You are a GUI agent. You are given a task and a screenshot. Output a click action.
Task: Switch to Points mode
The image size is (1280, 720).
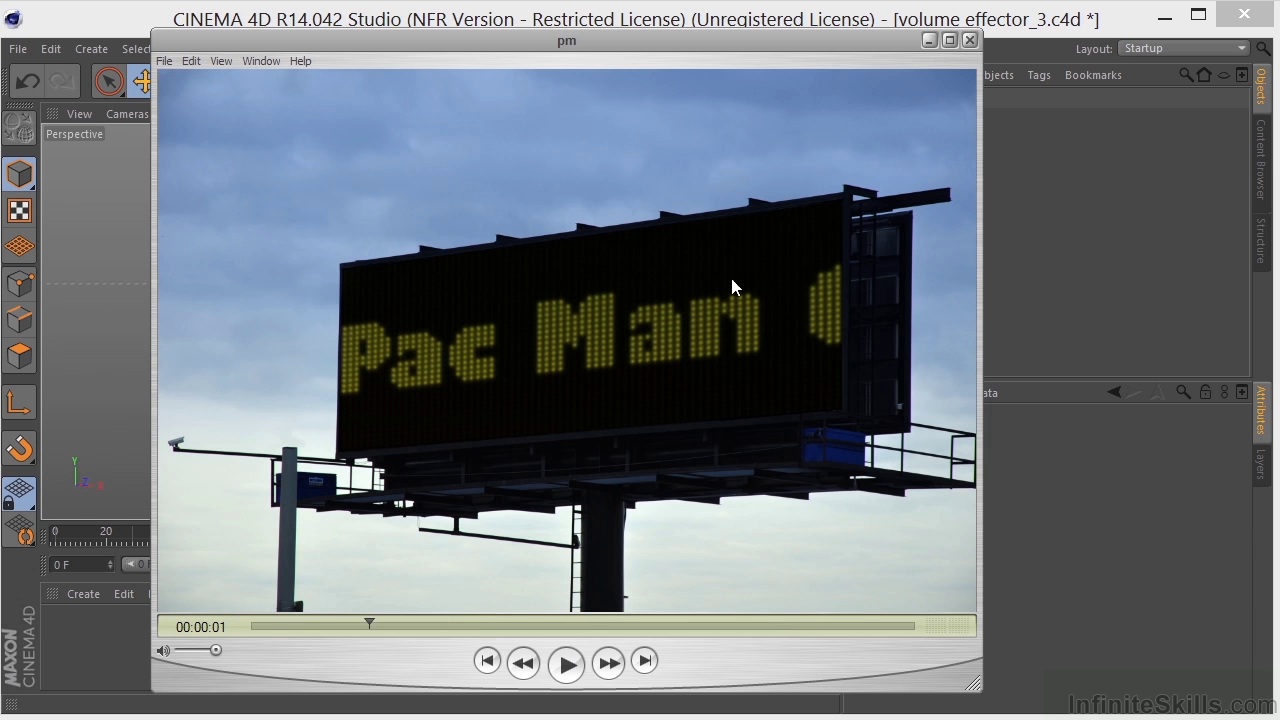click(19, 284)
